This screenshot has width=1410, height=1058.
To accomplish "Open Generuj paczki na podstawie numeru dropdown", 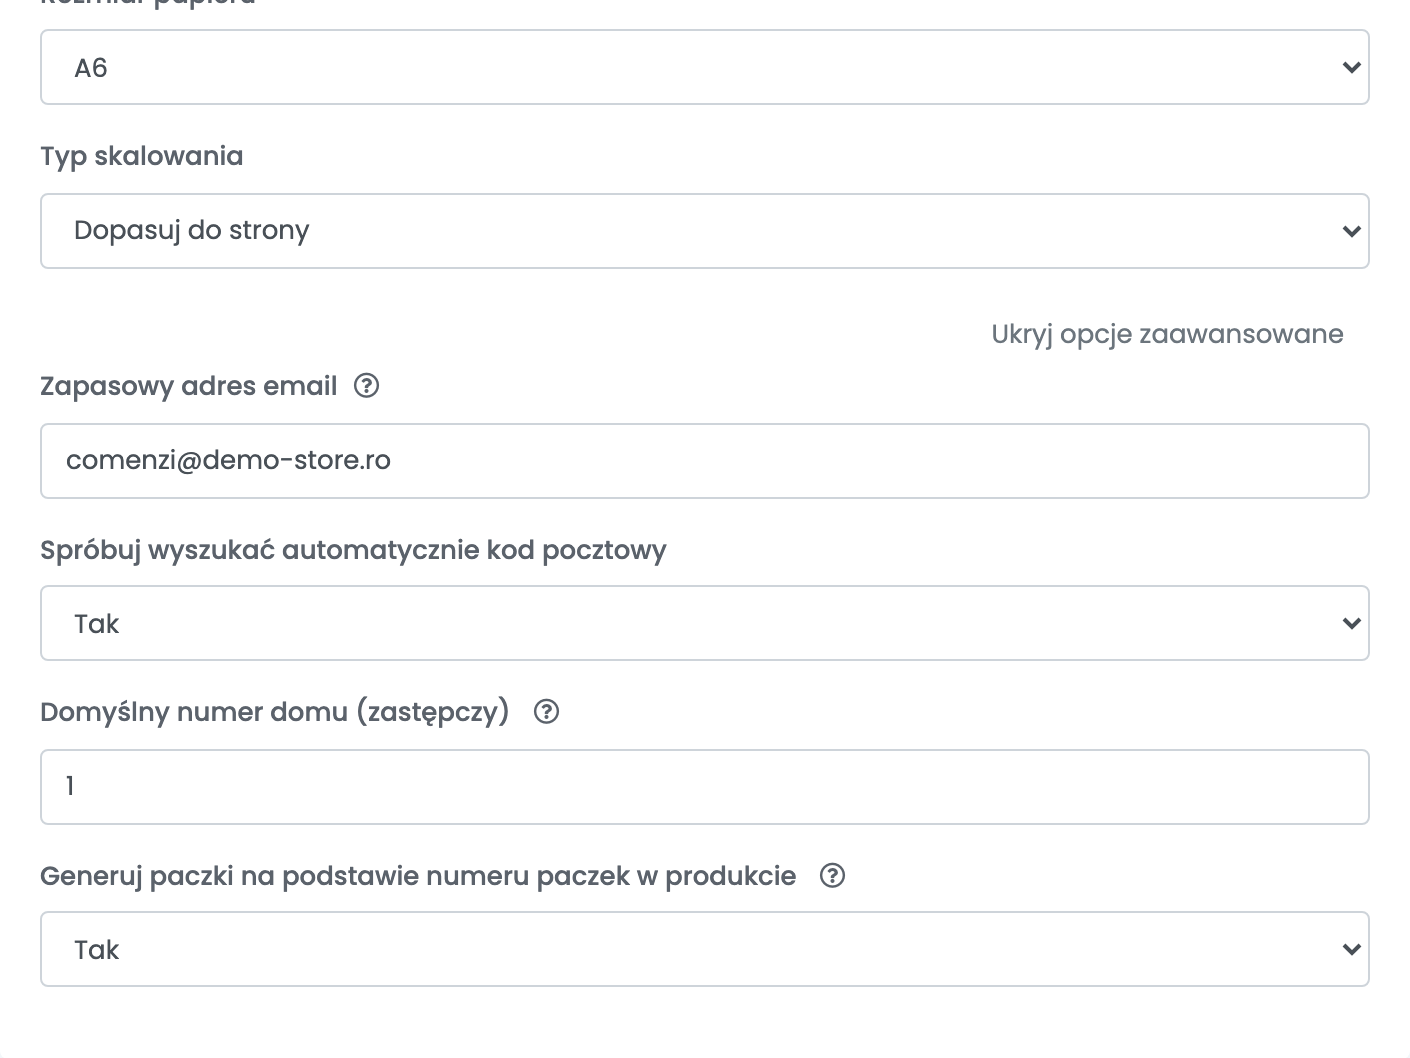I will pyautogui.click(x=705, y=949).
